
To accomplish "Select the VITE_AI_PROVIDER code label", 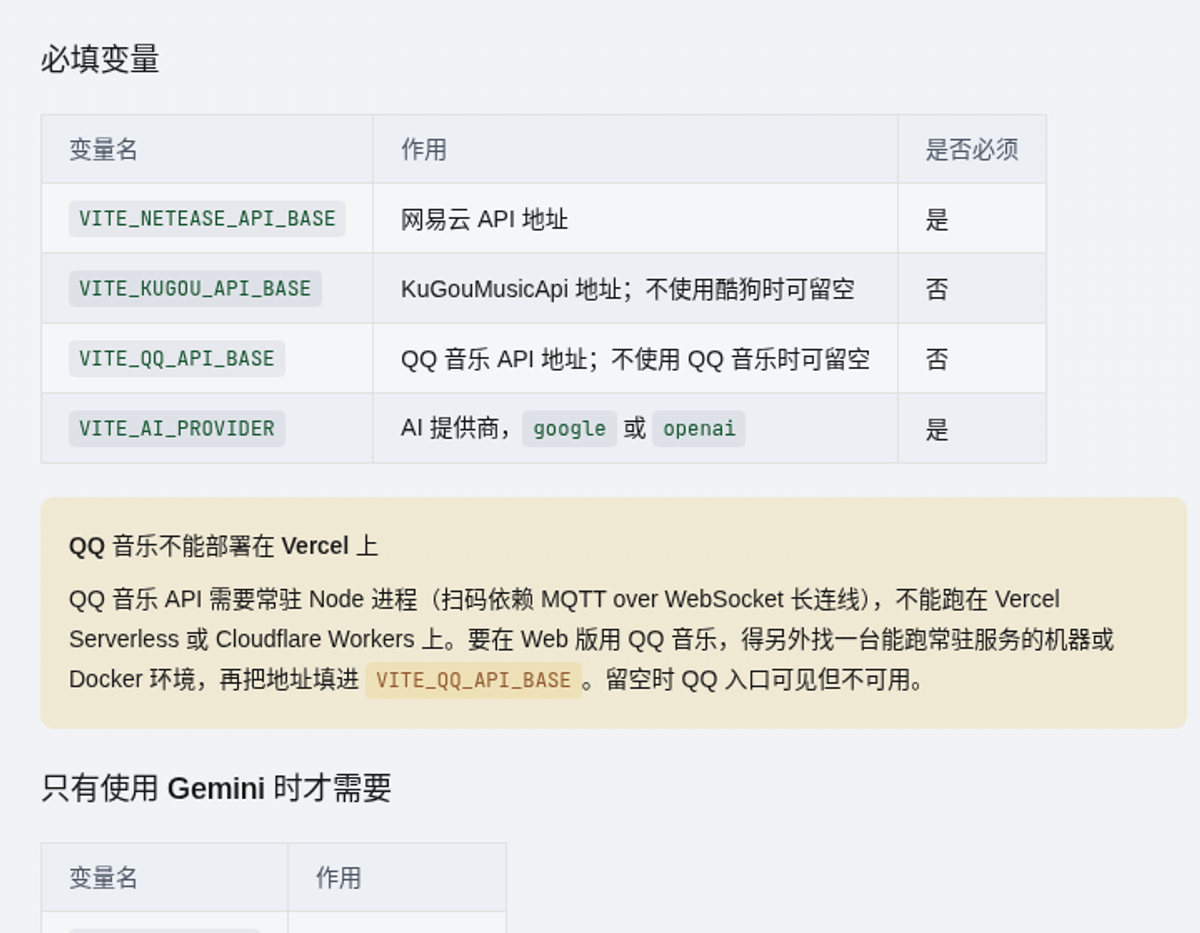I will (x=177, y=429).
